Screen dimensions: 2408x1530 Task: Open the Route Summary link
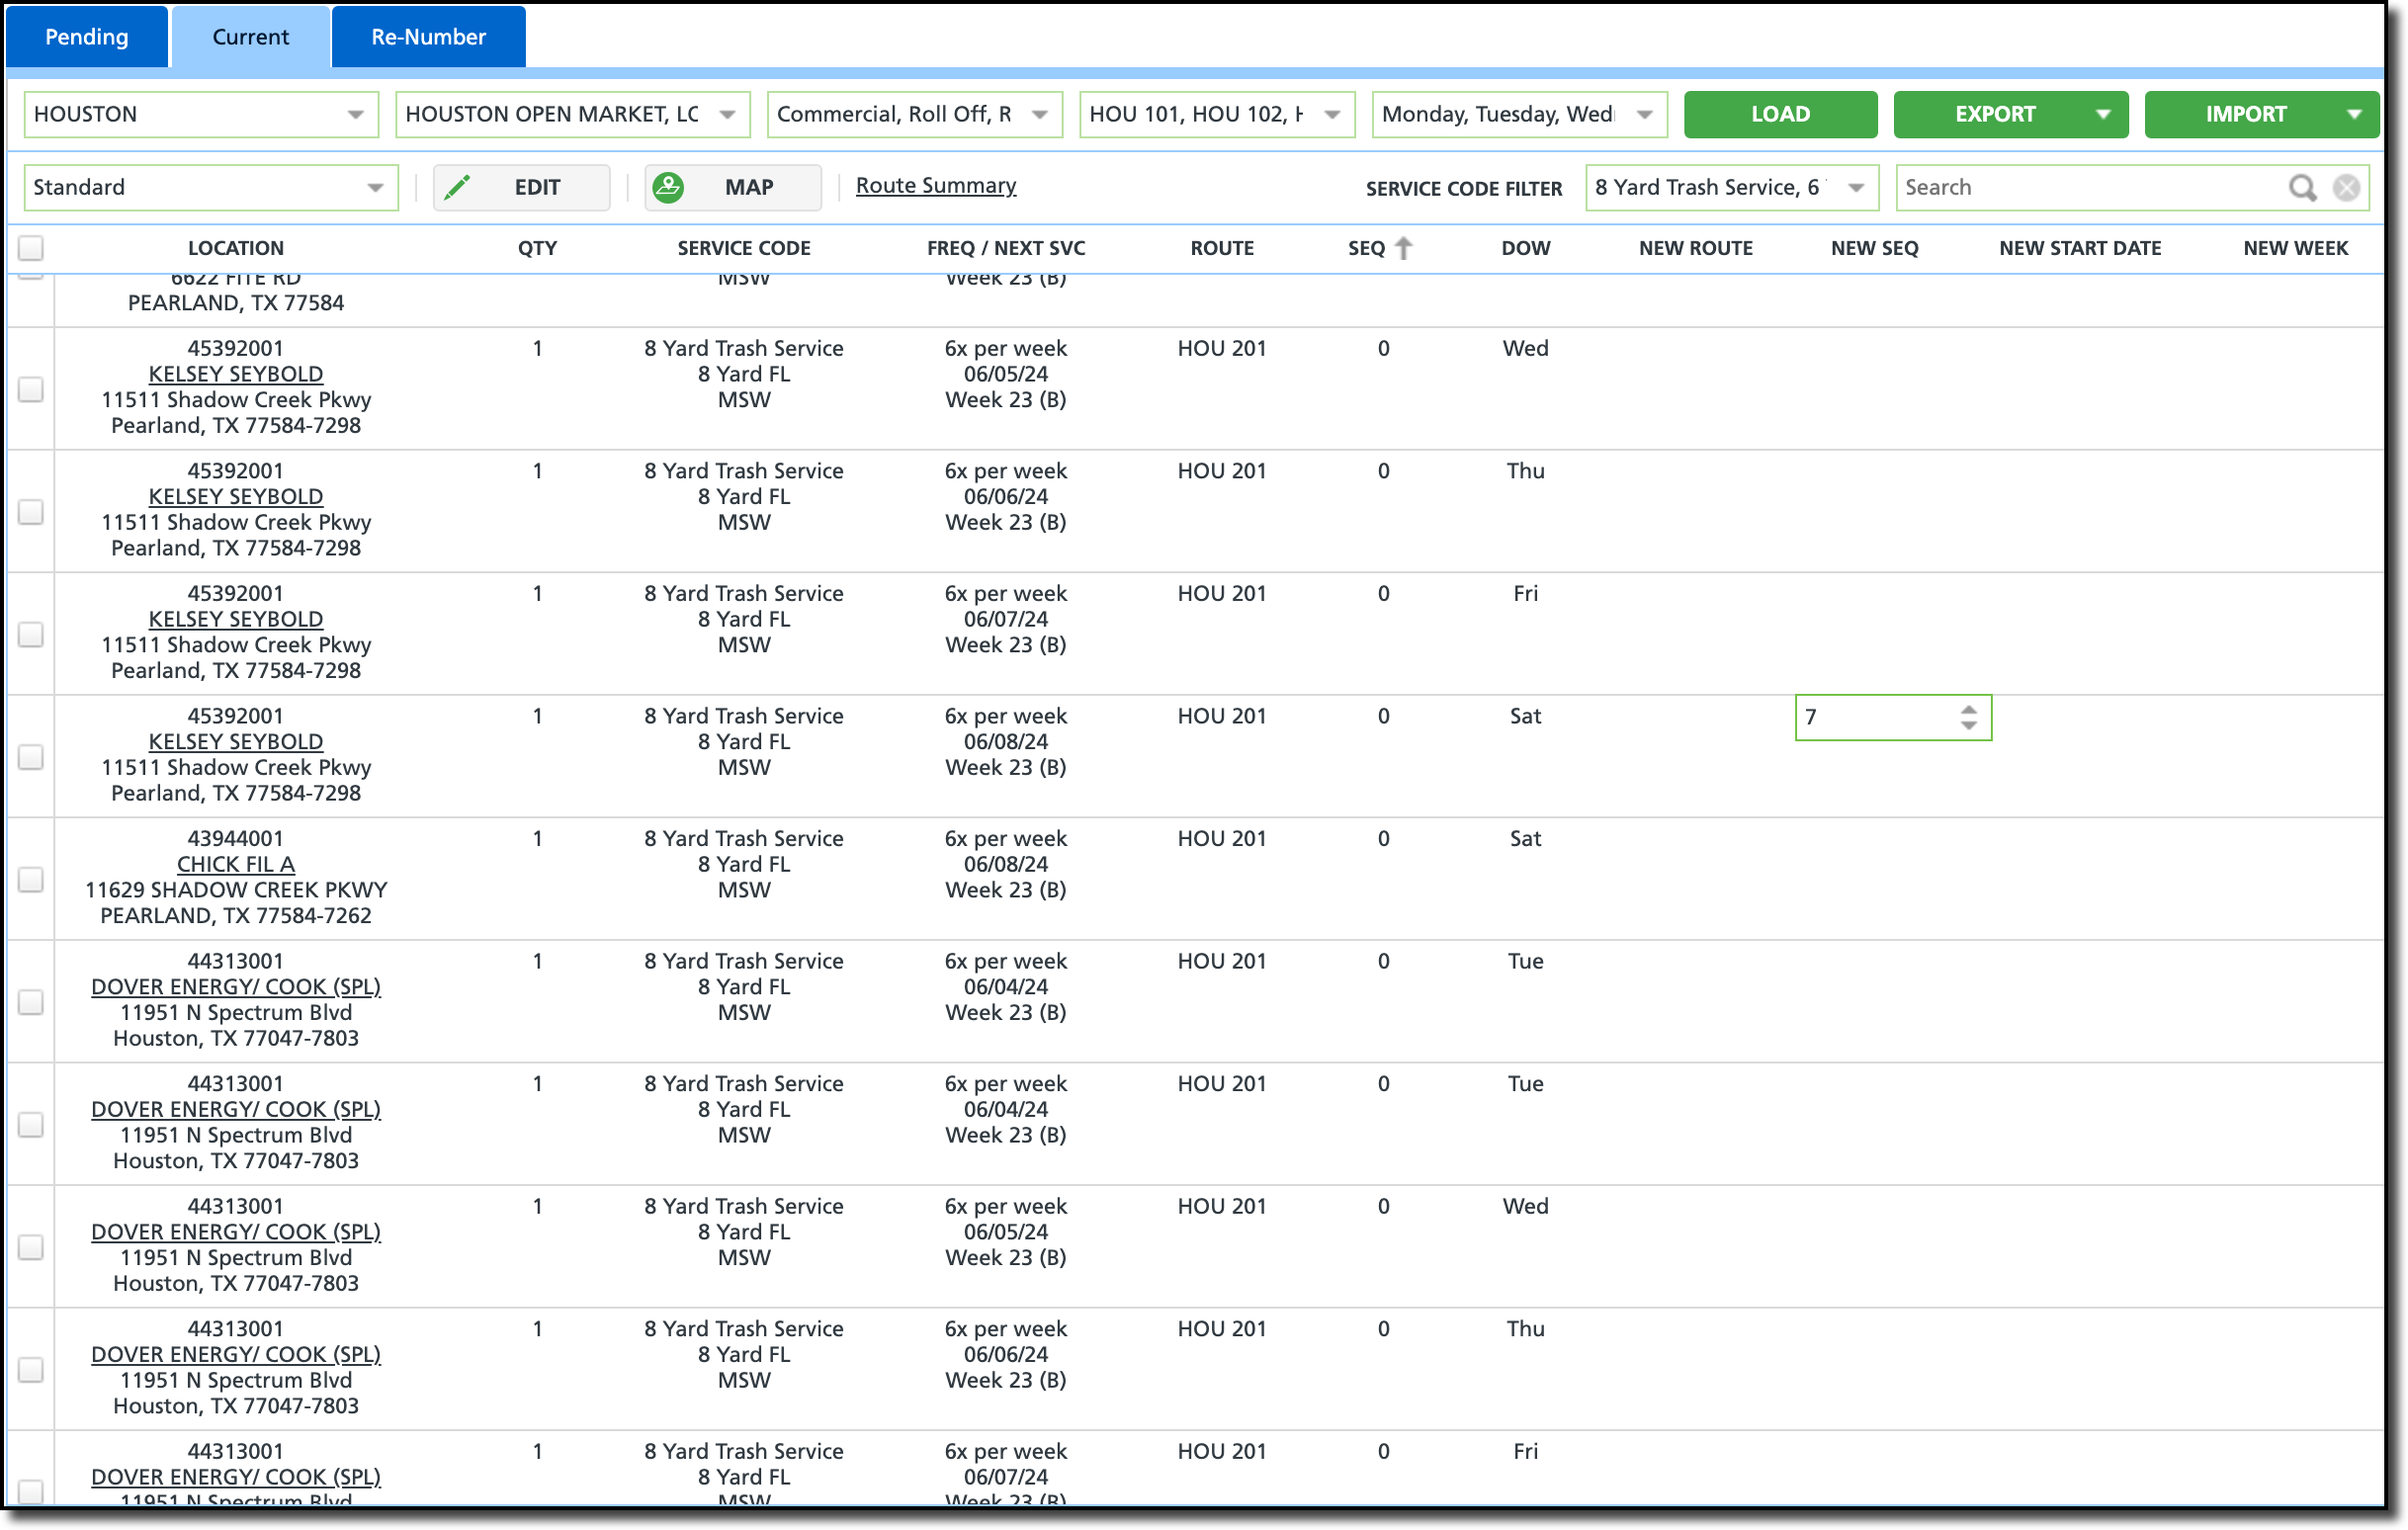(x=935, y=185)
